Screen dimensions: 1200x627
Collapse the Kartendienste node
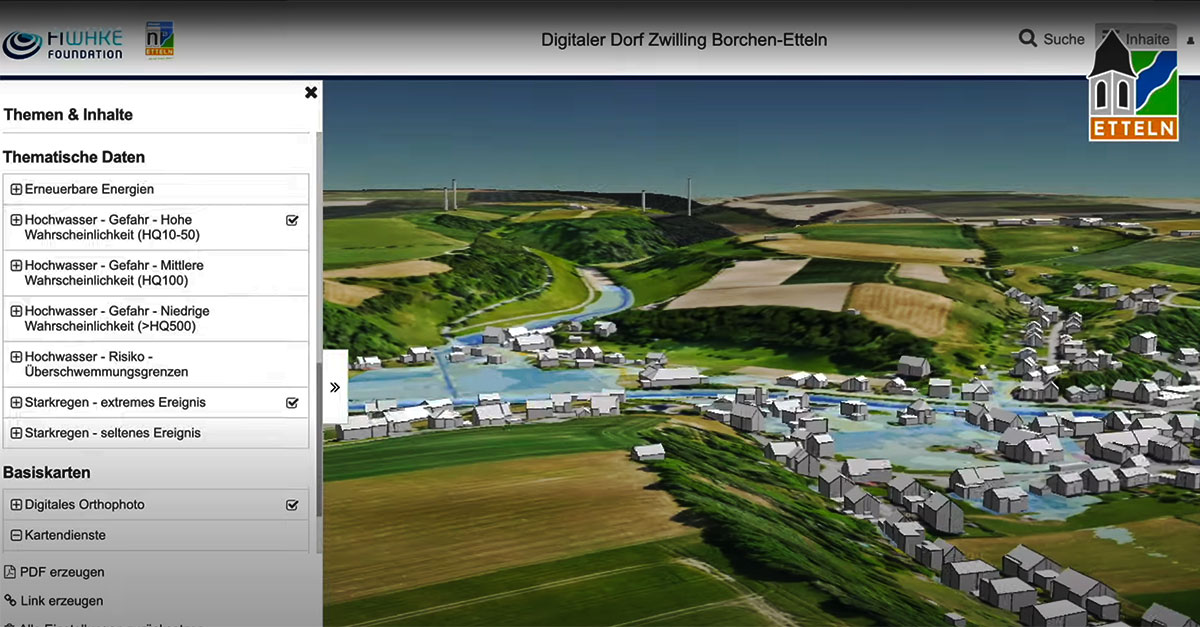(x=16, y=535)
